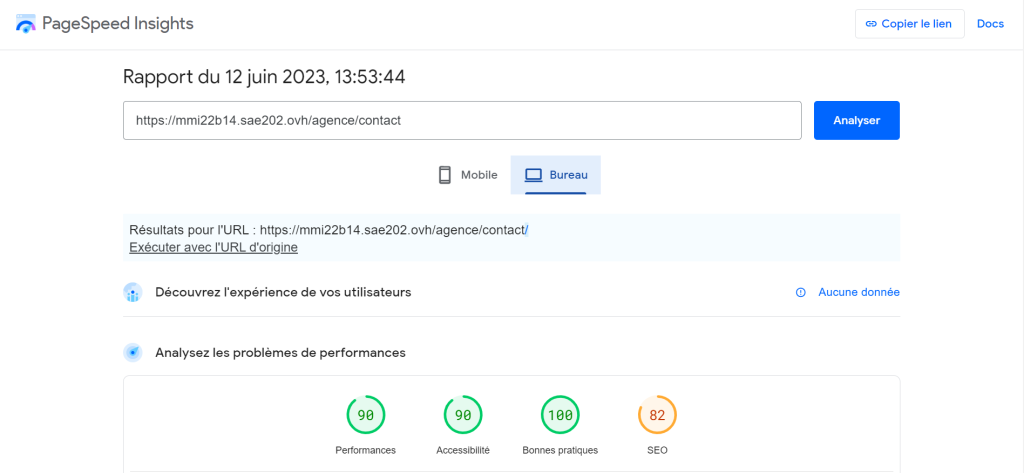
Task: Click Analysez les problèmes de performances heading
Action: point(280,353)
